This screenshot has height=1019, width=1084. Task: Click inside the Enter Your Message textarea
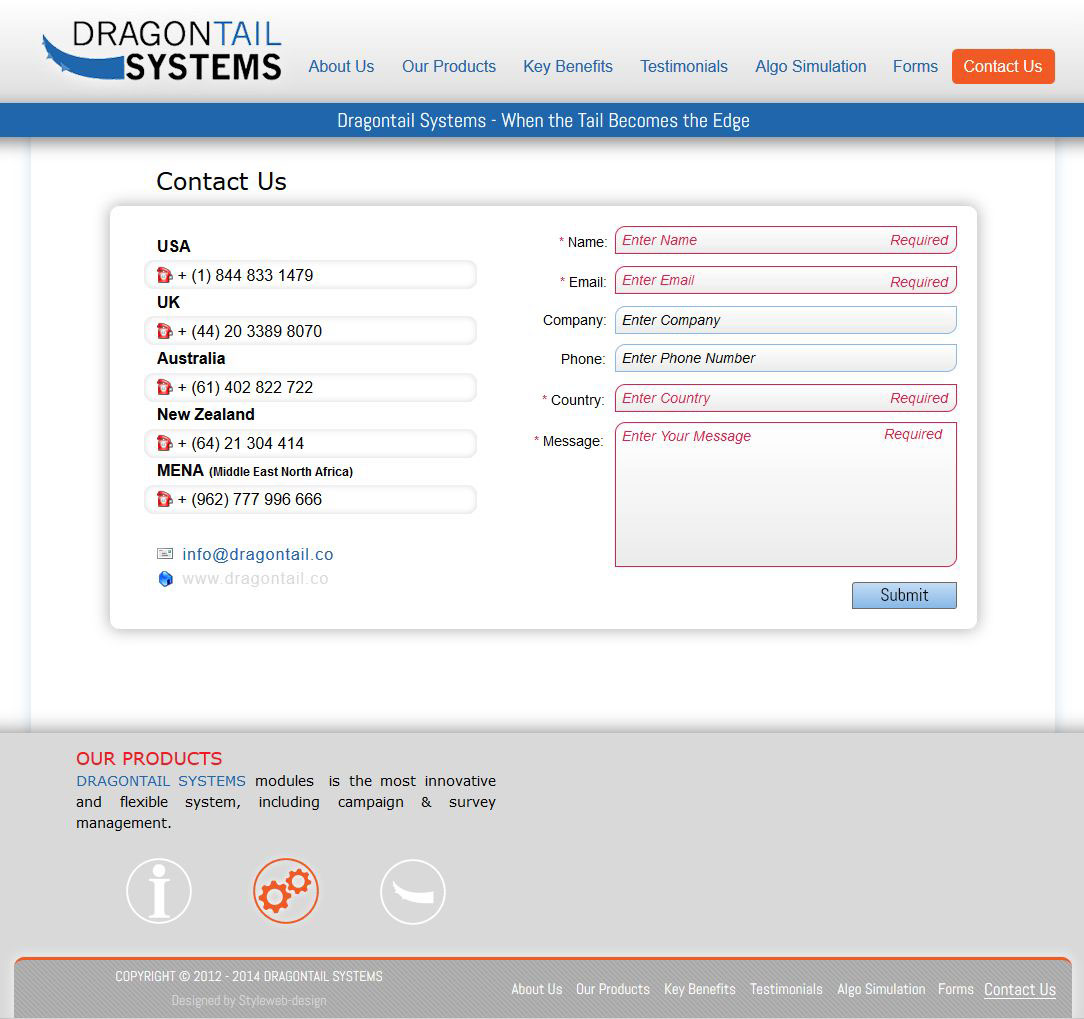pyautogui.click(x=786, y=494)
